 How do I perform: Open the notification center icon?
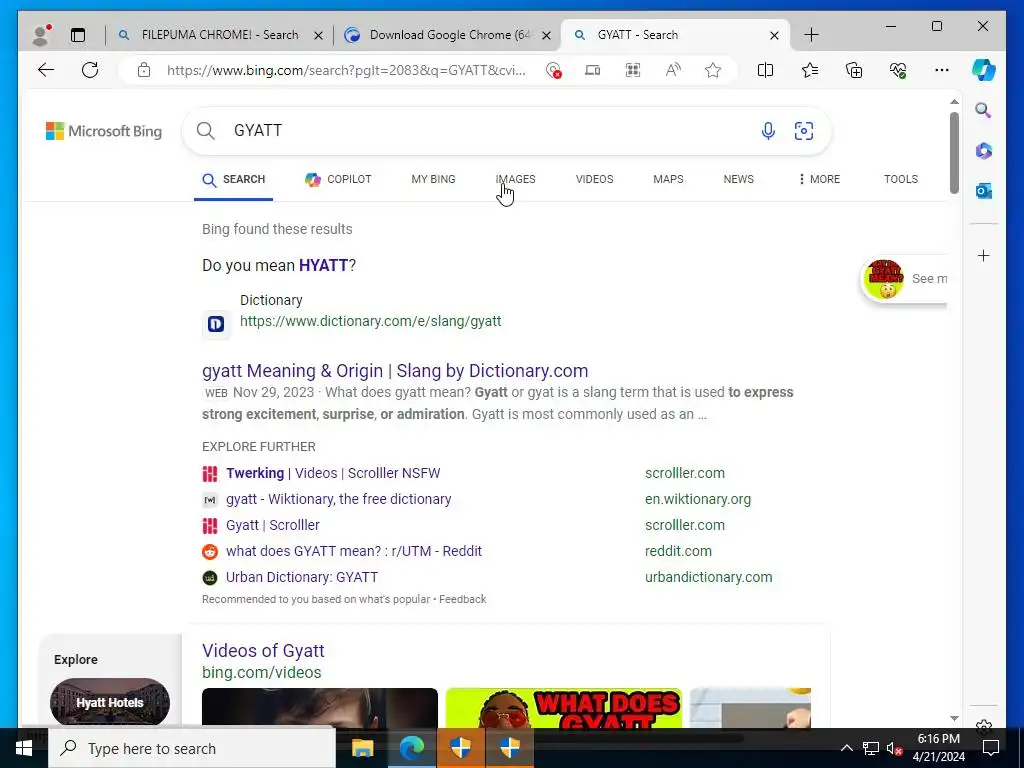tap(991, 748)
